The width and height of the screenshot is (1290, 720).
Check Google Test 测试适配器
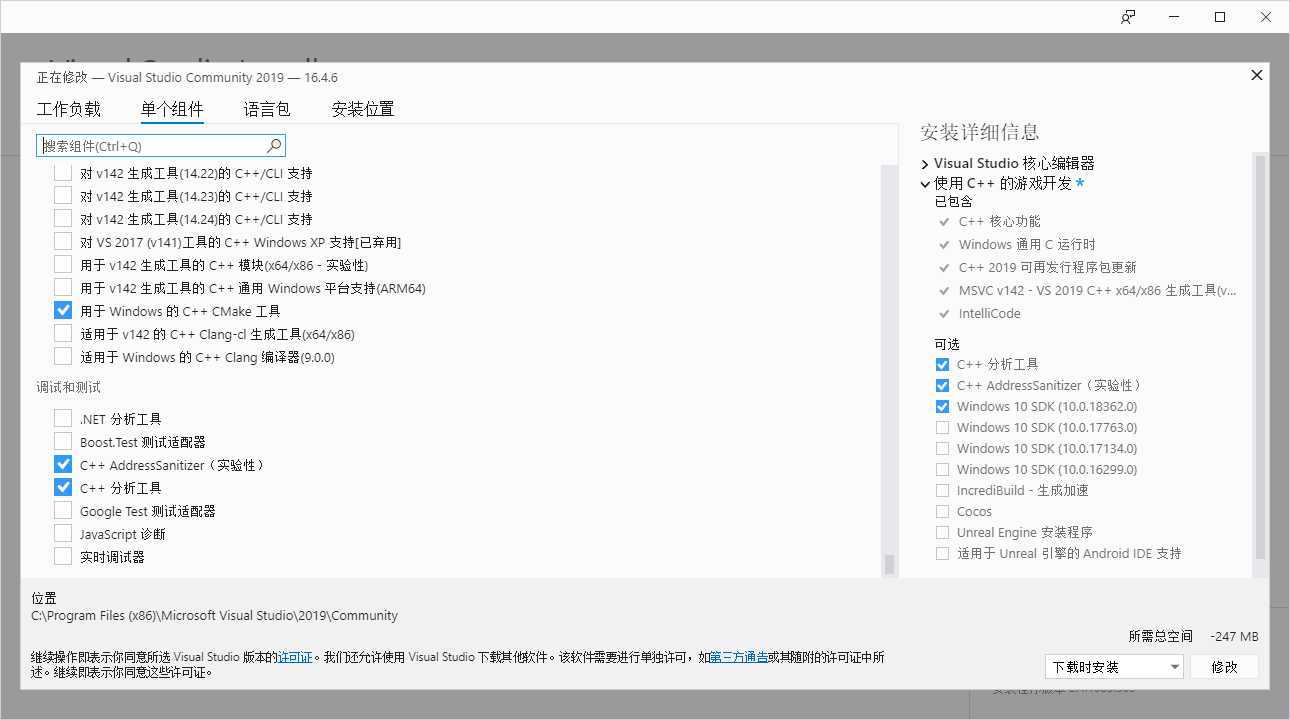(63, 511)
